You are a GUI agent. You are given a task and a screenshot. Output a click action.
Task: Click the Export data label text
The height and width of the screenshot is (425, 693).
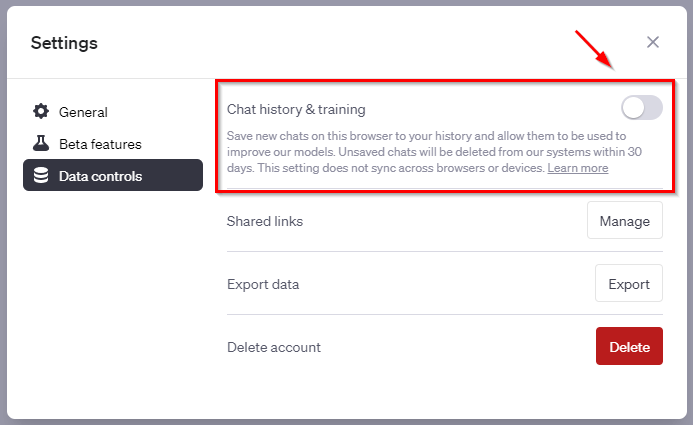263,285
